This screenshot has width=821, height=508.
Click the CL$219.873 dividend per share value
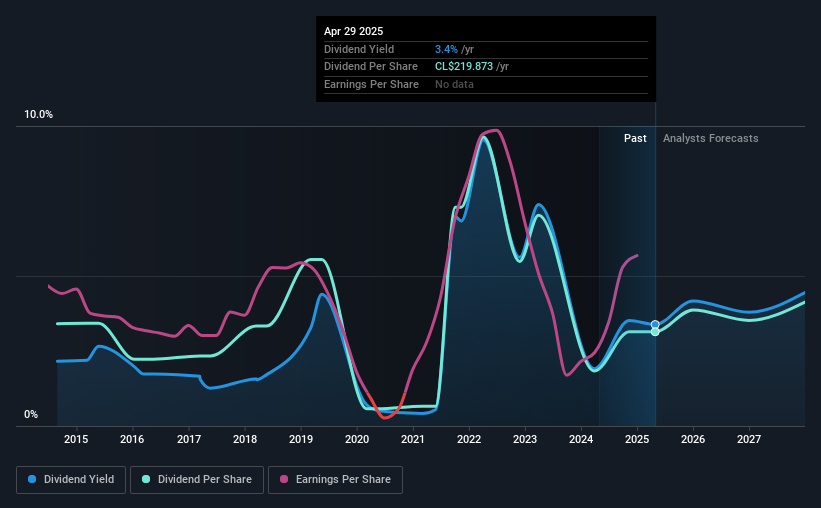(x=464, y=67)
